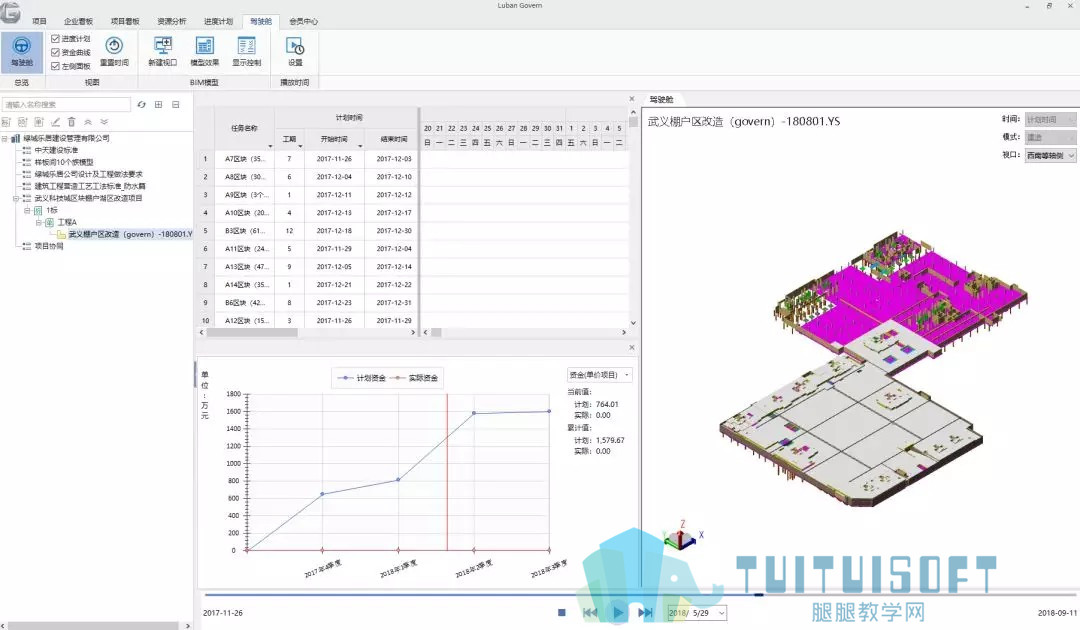Uncheck the 资金曲线 checkbox
Image resolution: width=1080 pixels, height=630 pixels.
coord(55,52)
